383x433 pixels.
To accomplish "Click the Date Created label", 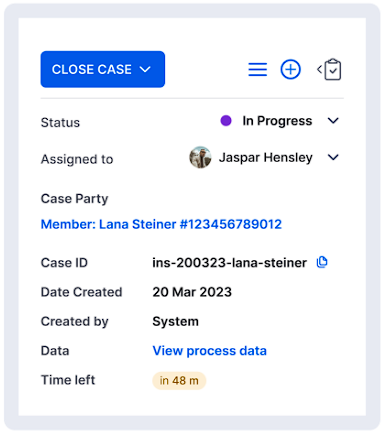I will tap(81, 292).
